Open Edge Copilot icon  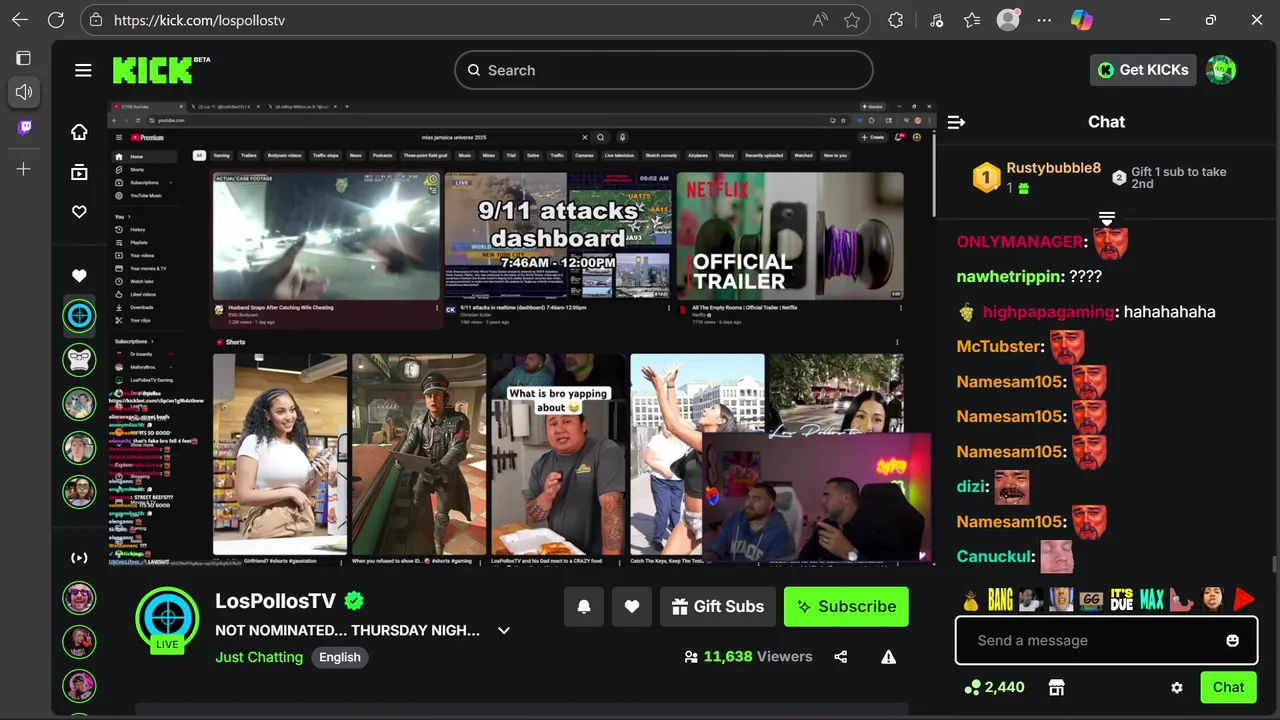point(1082,20)
